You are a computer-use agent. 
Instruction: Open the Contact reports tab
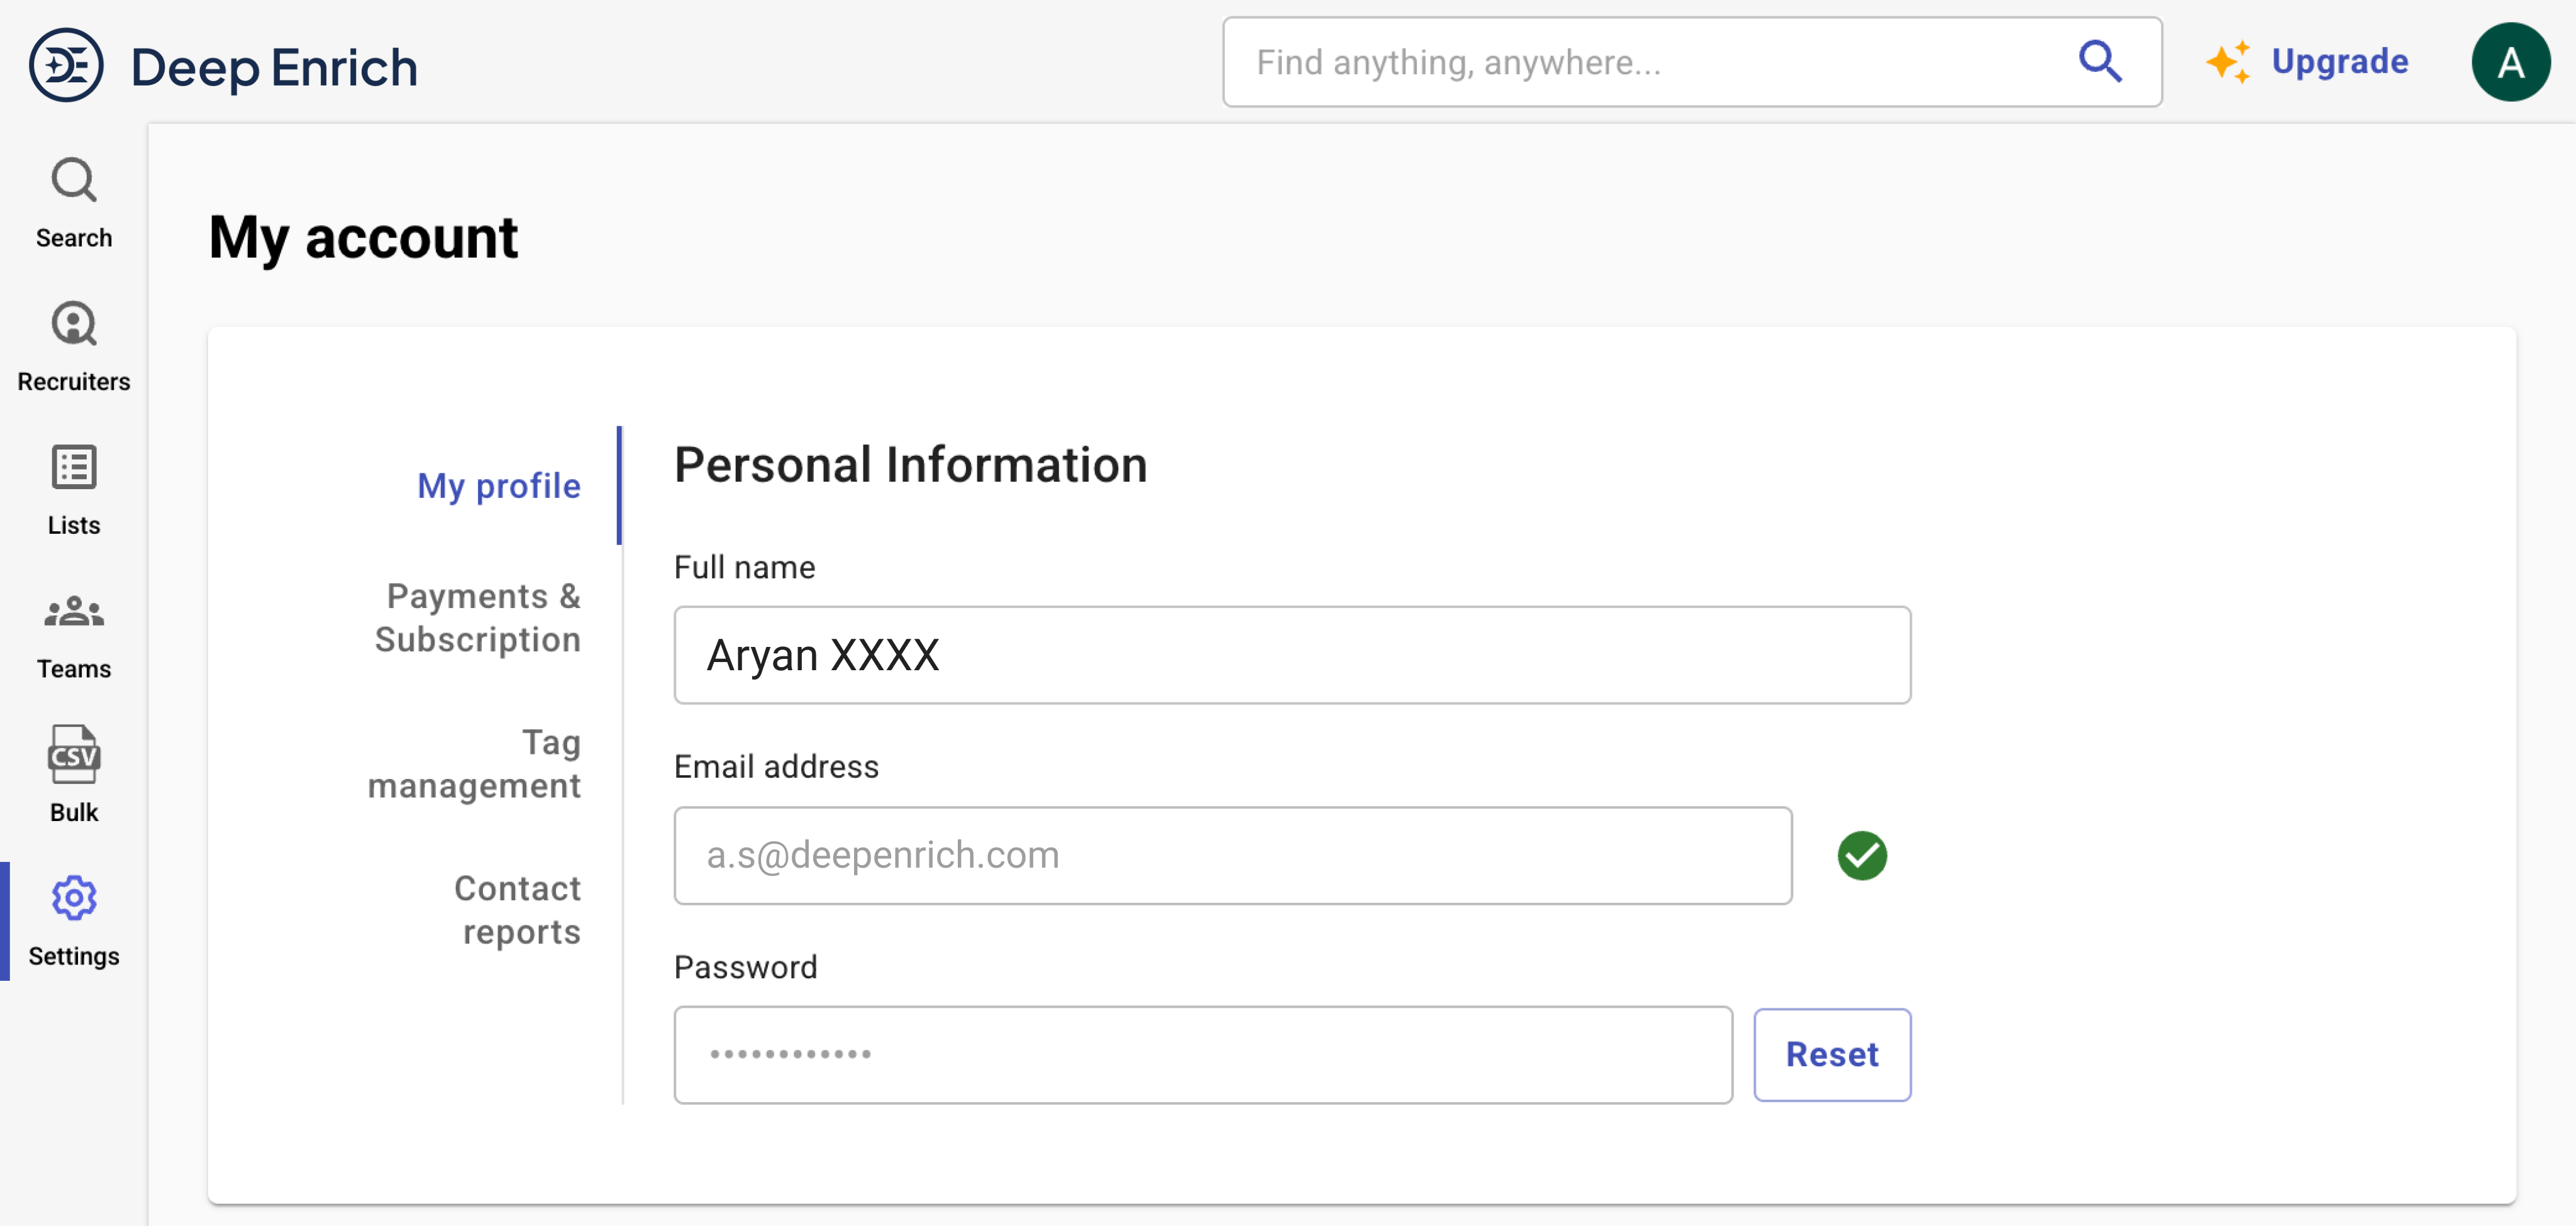click(516, 909)
